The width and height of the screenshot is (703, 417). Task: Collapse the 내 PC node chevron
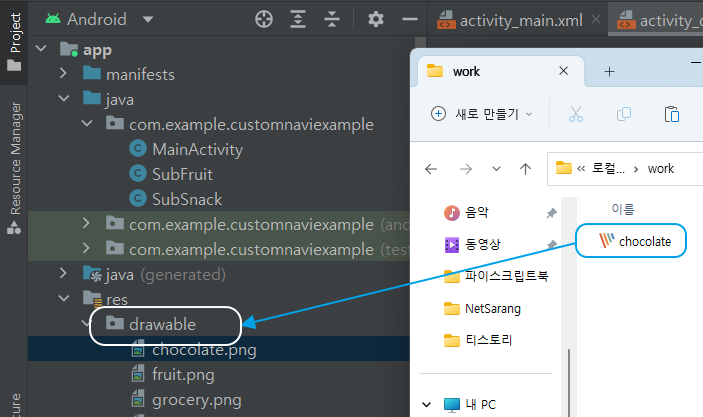(426, 404)
